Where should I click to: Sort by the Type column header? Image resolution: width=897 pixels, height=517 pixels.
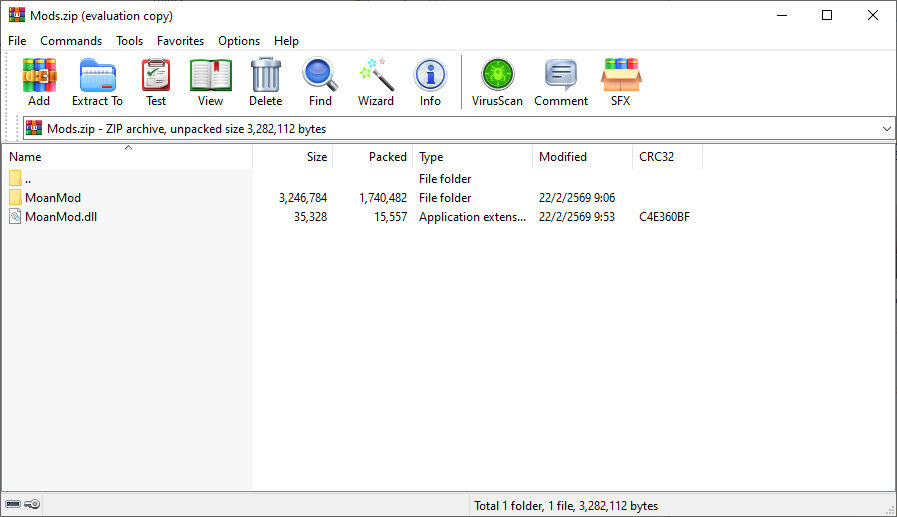tap(473, 157)
